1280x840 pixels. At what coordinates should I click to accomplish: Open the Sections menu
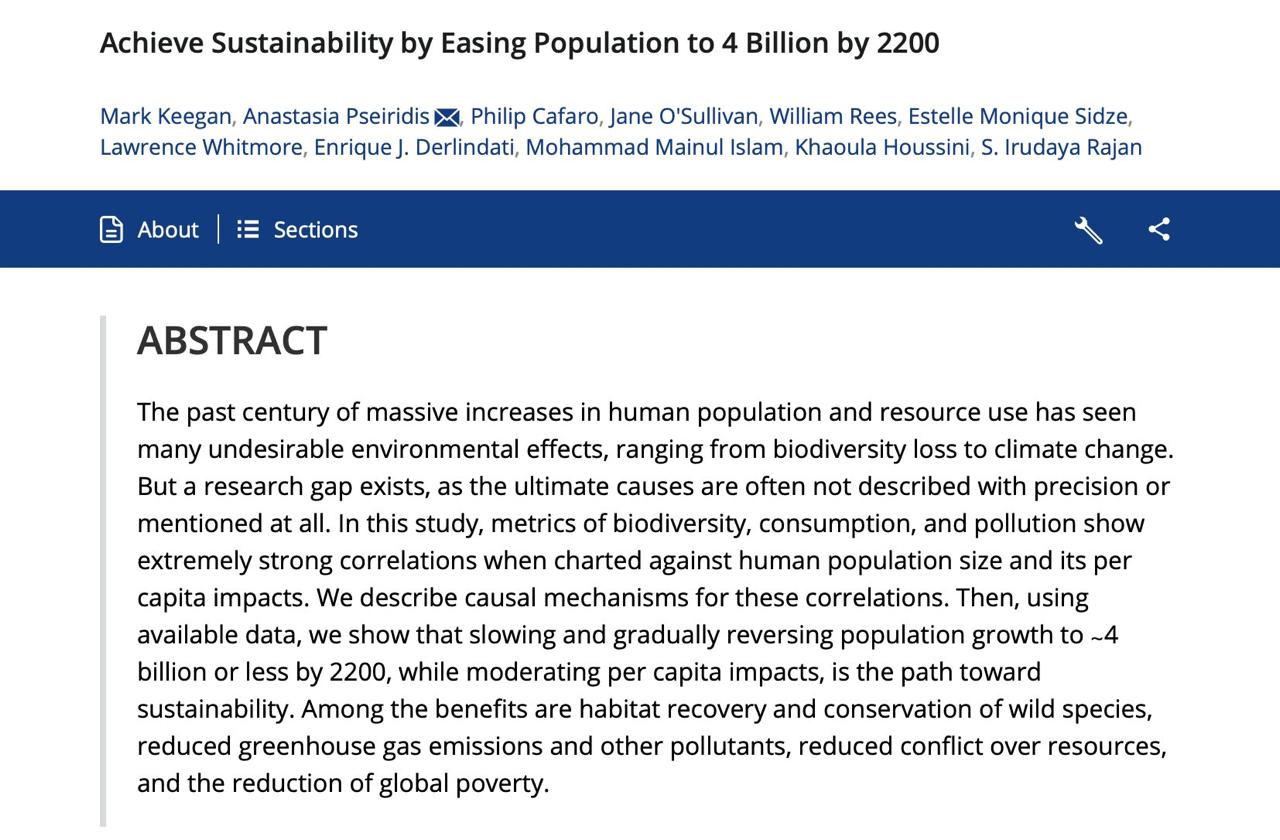click(298, 229)
